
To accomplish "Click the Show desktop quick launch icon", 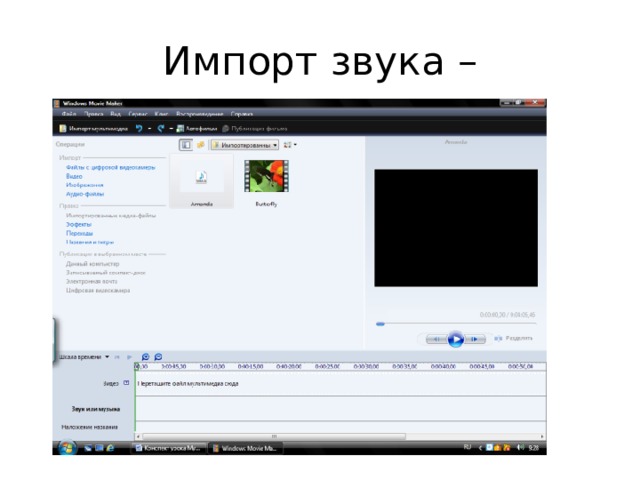I will click(x=88, y=448).
